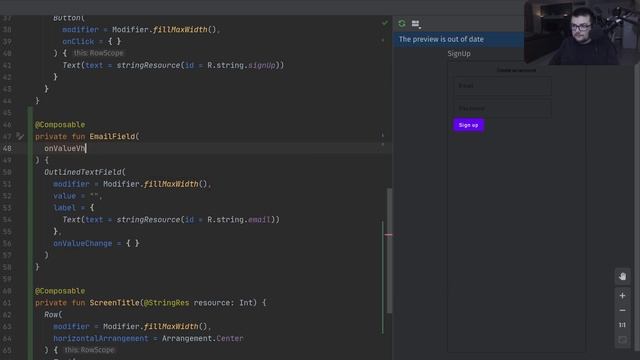Click 'Row(' on line 62
The width and height of the screenshot is (640, 360).
53,314
